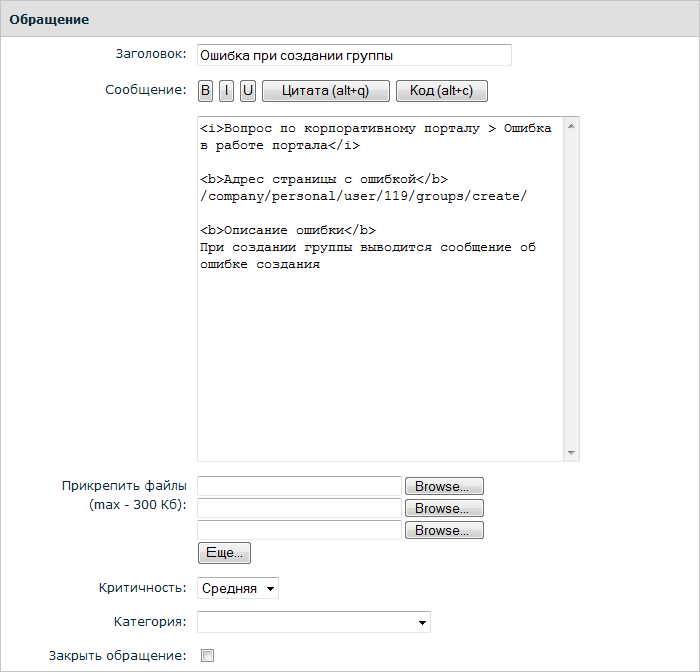Click inside the Сообщение message text area

pyautogui.click(x=380, y=350)
